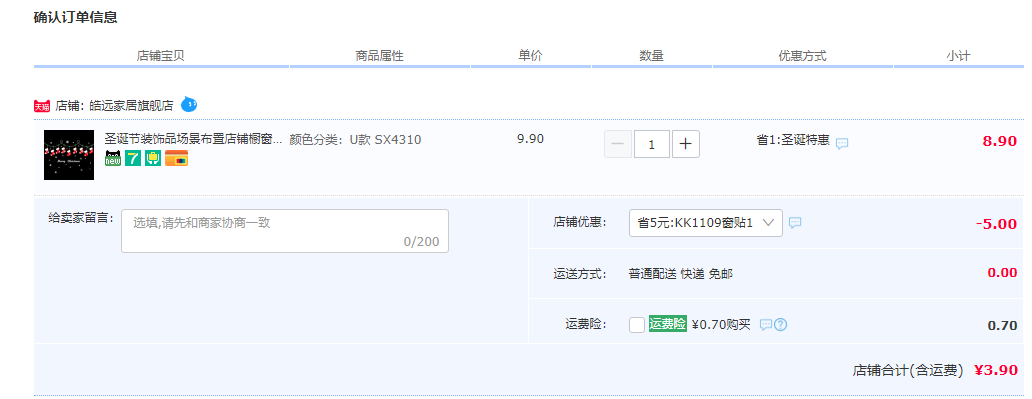Click the seller message text box
Screen dimensions: 1032x399
[285, 231]
